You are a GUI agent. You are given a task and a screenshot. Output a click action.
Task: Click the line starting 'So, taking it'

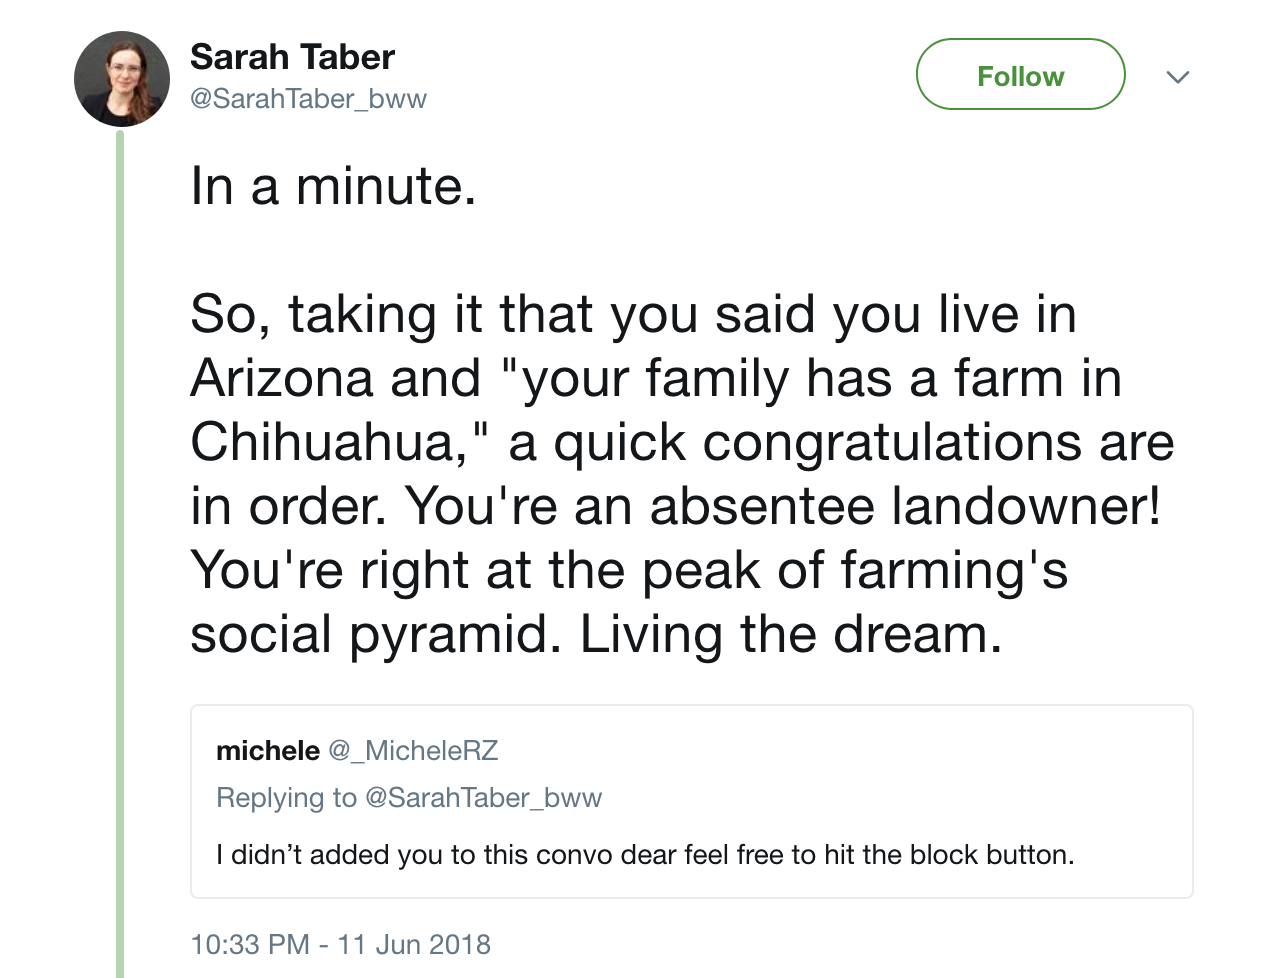(x=632, y=314)
